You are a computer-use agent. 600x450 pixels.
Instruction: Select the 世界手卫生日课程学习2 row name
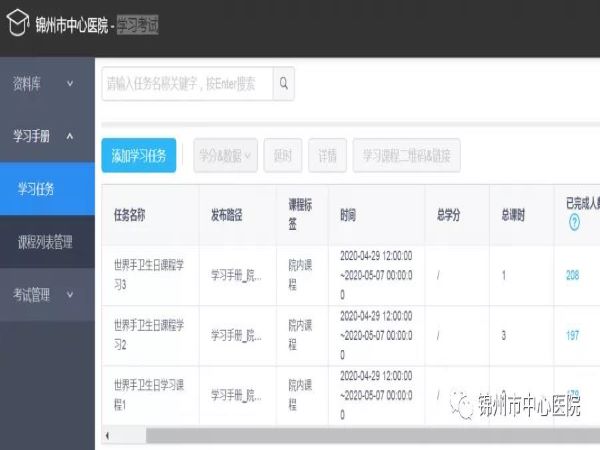pos(149,335)
